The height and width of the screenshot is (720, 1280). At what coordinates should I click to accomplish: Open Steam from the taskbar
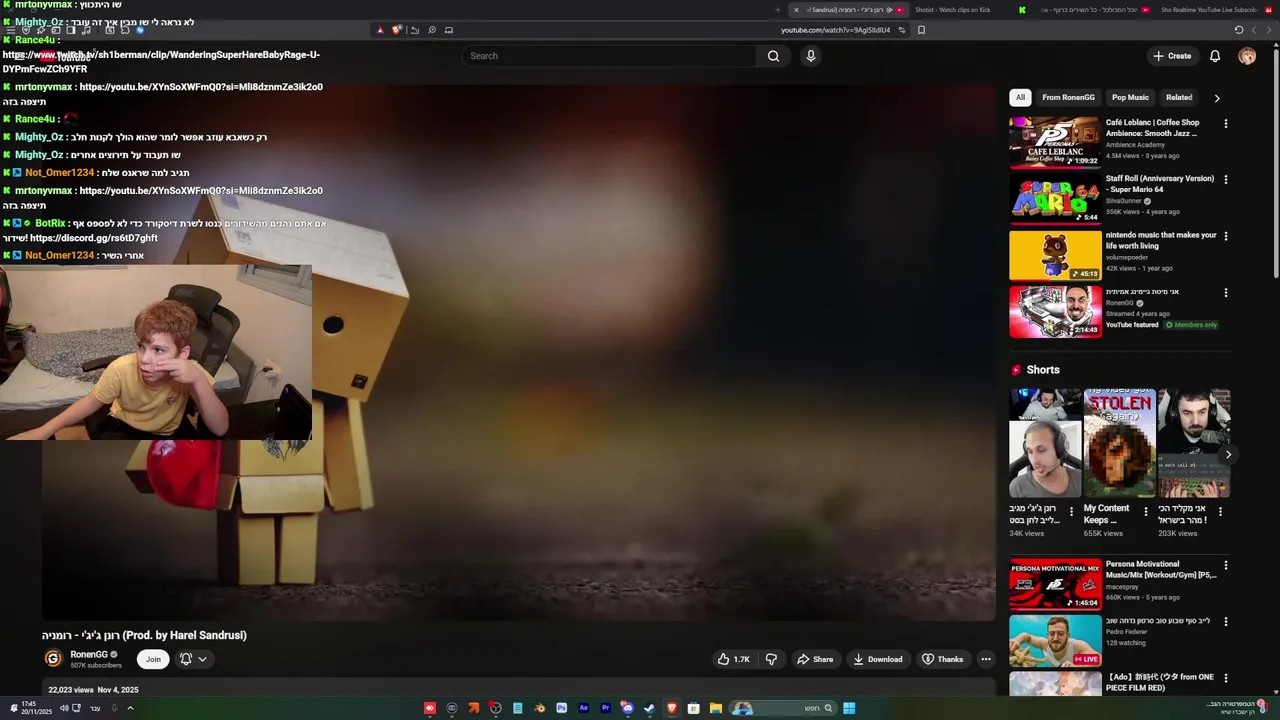pyautogui.click(x=649, y=708)
